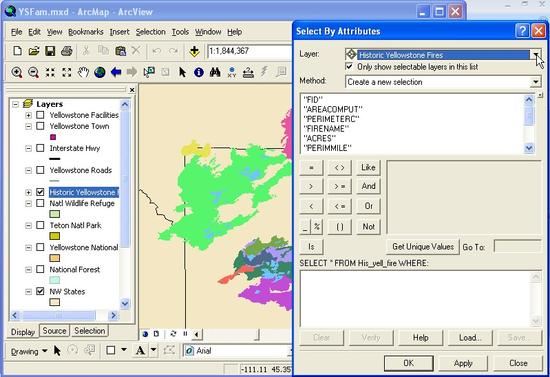Viewport: 550px width, 377px height.
Task: Open the Layer dropdown in Select By Attributes
Action: click(536, 55)
